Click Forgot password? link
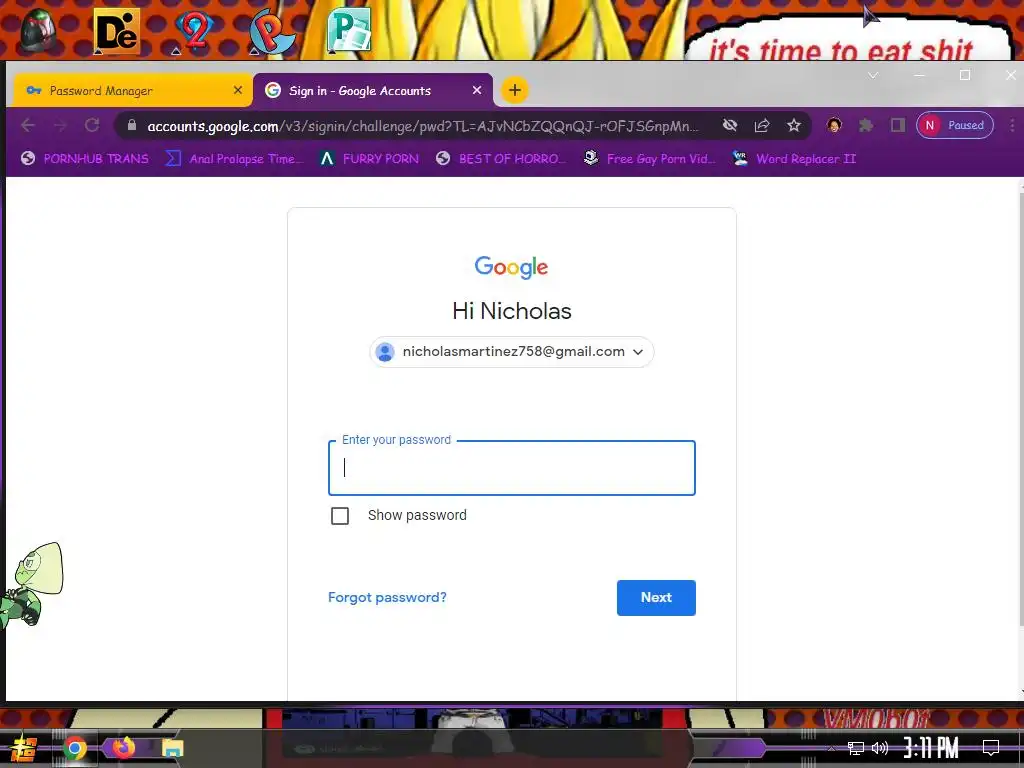Image resolution: width=1024 pixels, height=768 pixels. click(x=387, y=597)
